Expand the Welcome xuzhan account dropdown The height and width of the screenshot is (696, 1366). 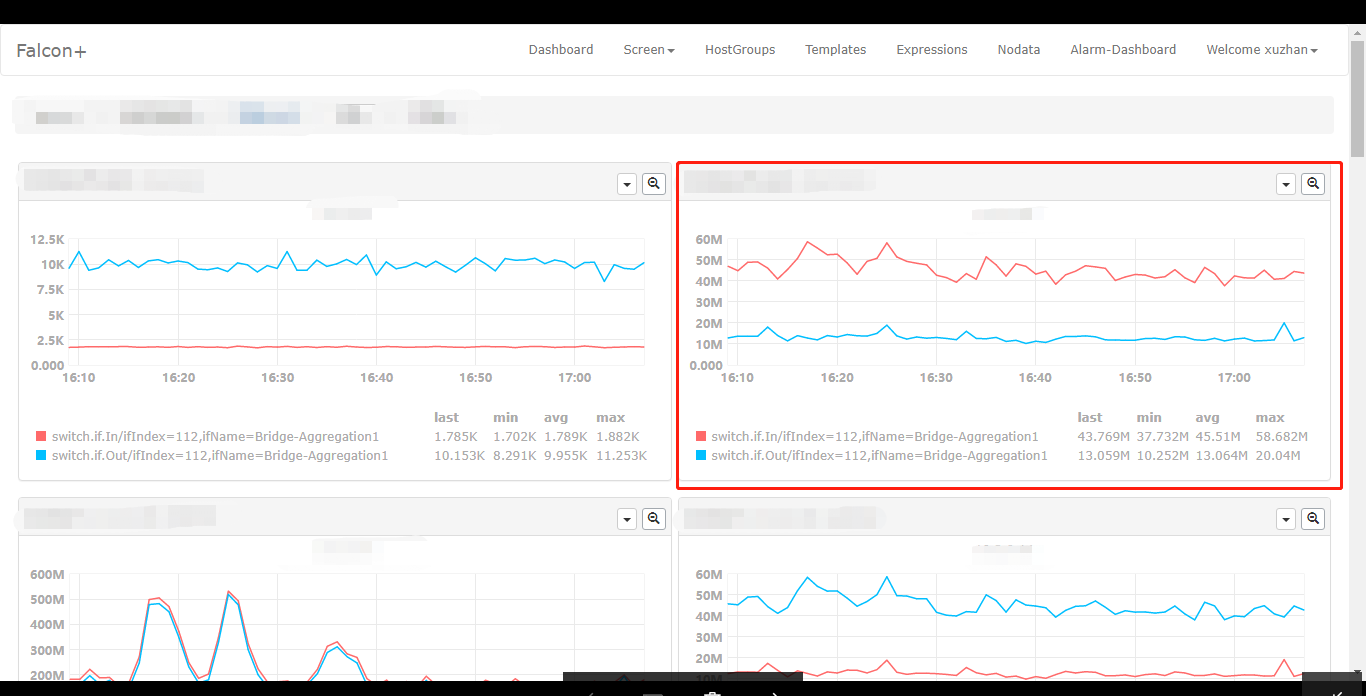click(1261, 49)
